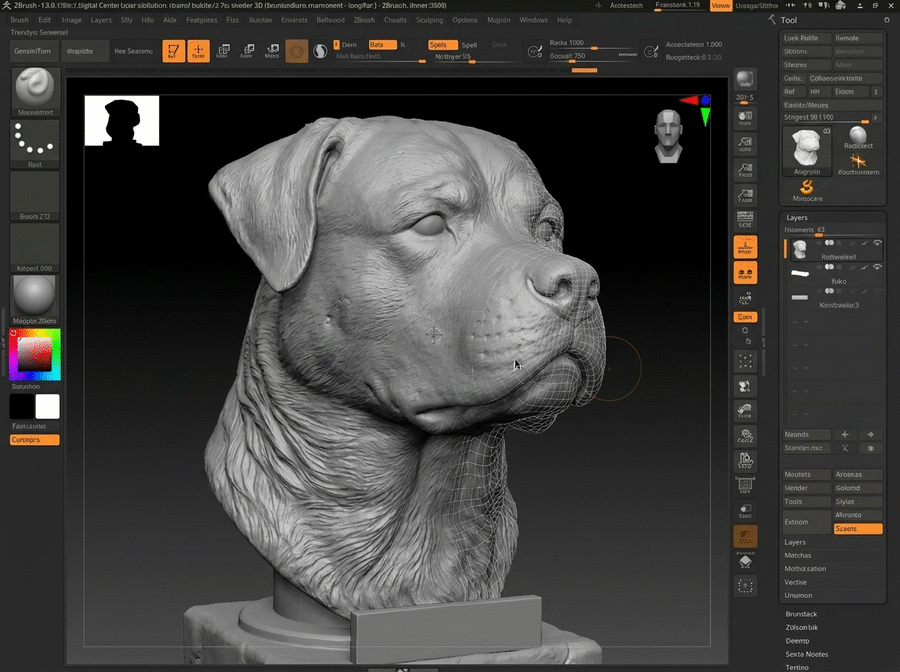Click the orange Scaots button
Viewport: 900px width, 672px height.
tap(858, 529)
